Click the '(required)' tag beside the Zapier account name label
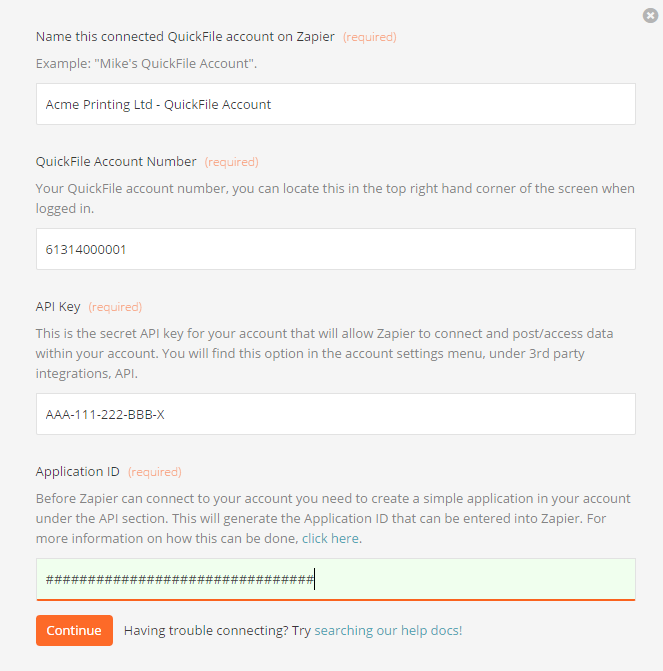 369,37
